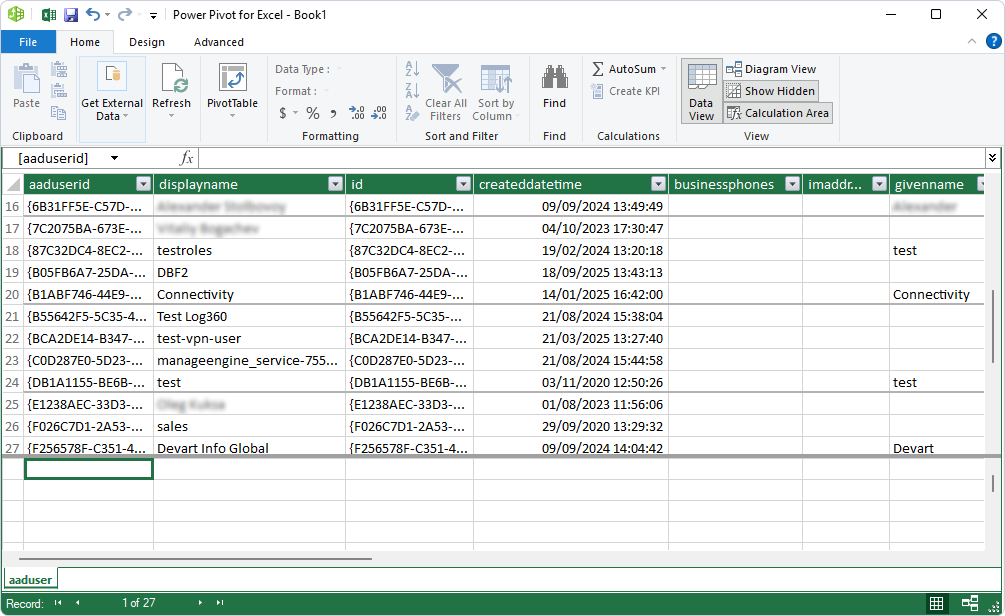Switch to the Design ribbon tab

pos(146,42)
